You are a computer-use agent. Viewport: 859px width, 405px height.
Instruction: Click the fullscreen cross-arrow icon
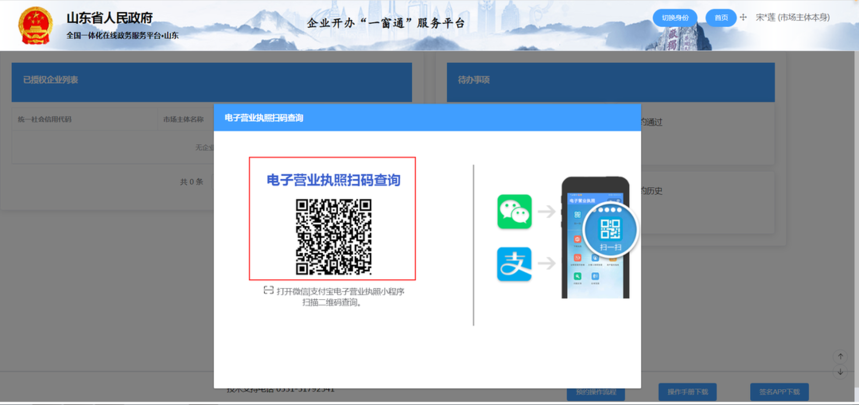(x=743, y=18)
